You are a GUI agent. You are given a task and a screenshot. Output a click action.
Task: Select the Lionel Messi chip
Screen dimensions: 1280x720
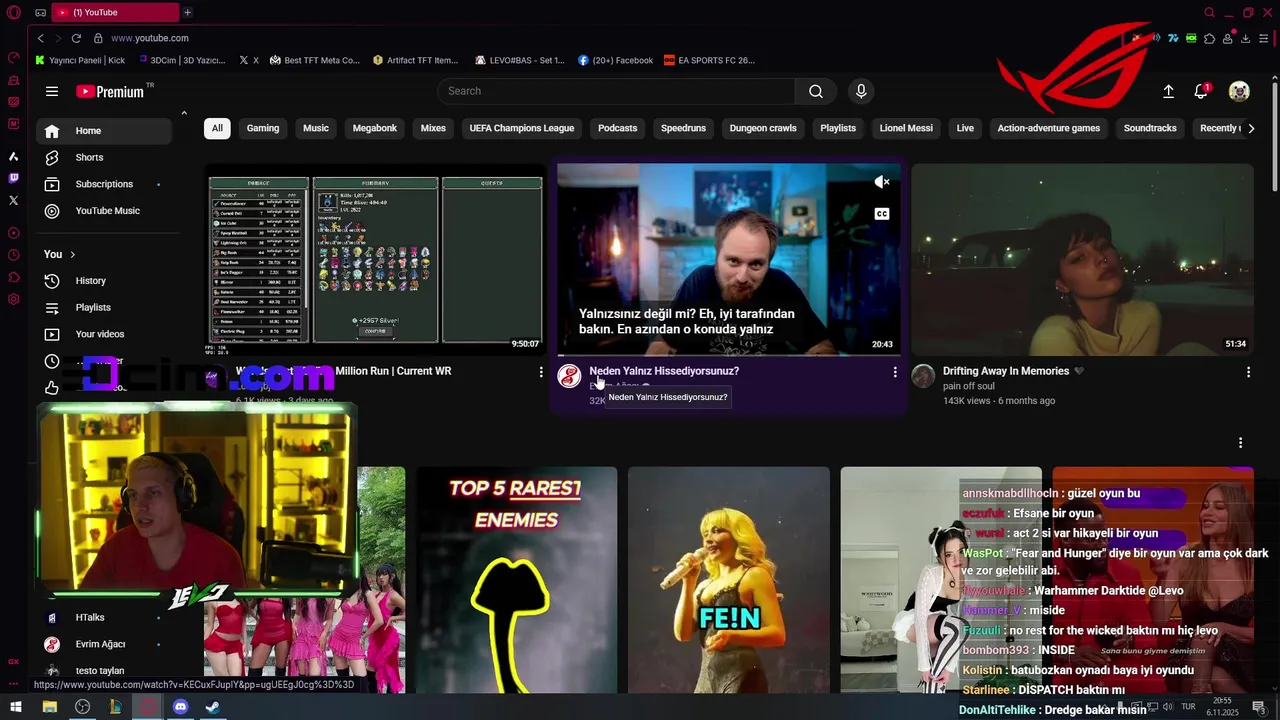(906, 128)
